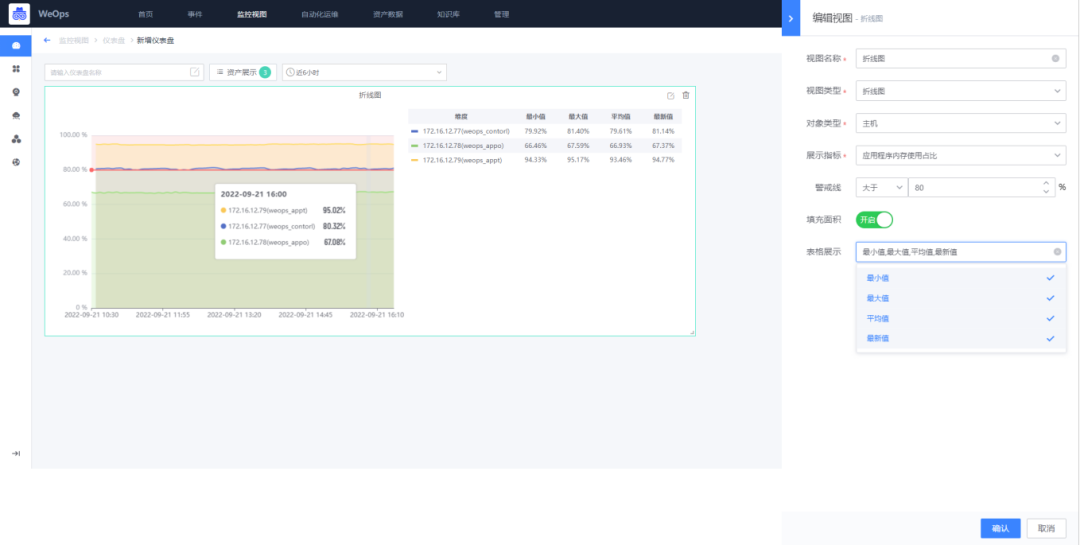Uncheck 最新值 option in dropdown list
This screenshot has width=1080, height=545.
pos(962,338)
